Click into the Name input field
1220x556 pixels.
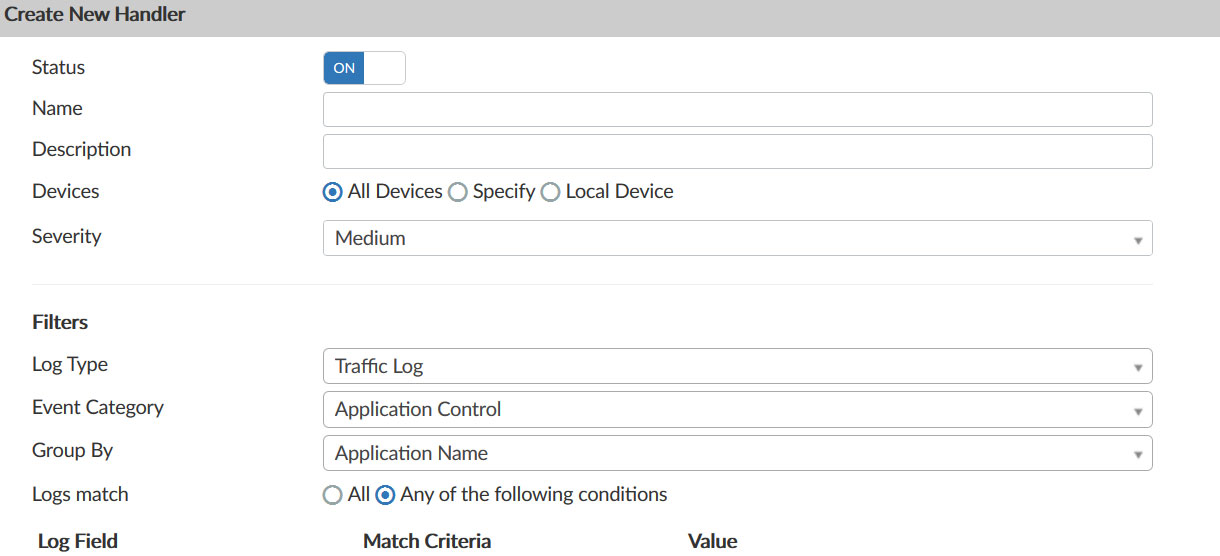pyautogui.click(x=737, y=109)
